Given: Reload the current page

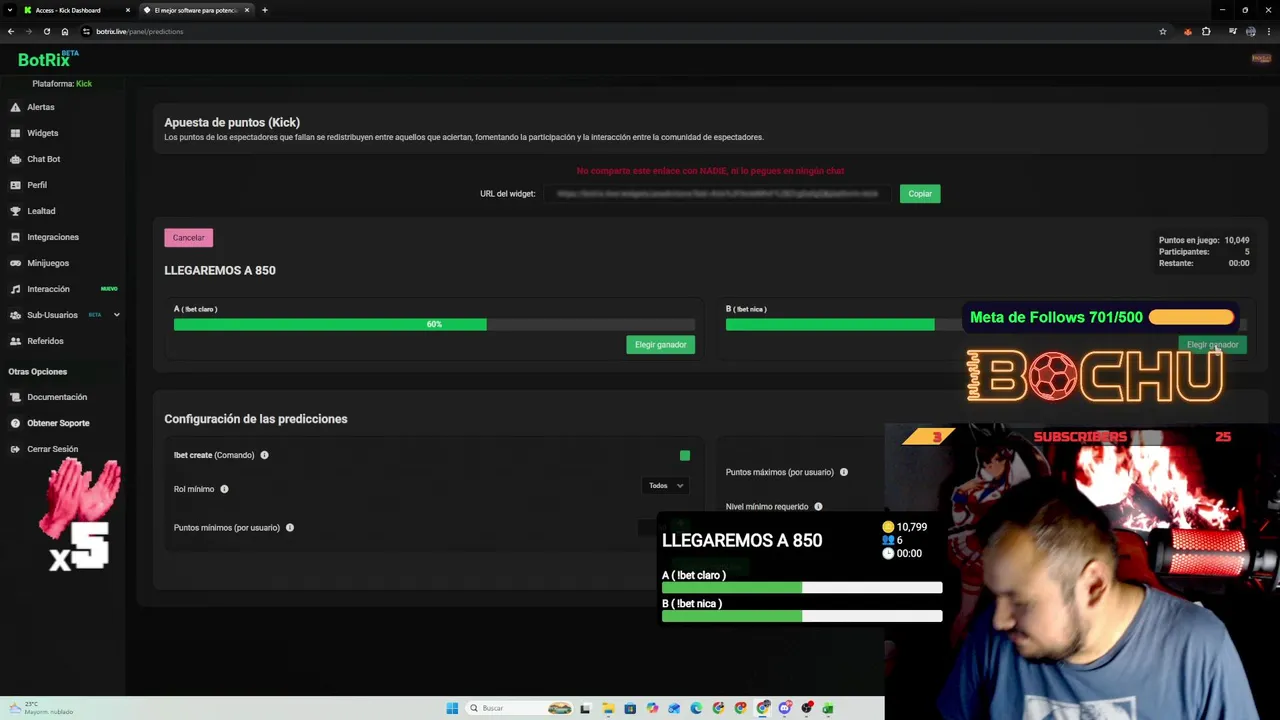Looking at the screenshot, I should point(46,31).
